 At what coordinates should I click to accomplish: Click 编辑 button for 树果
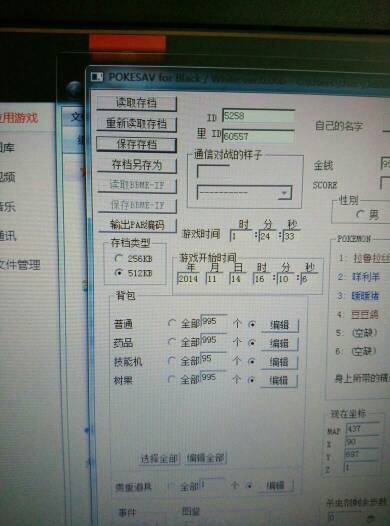click(x=279, y=380)
